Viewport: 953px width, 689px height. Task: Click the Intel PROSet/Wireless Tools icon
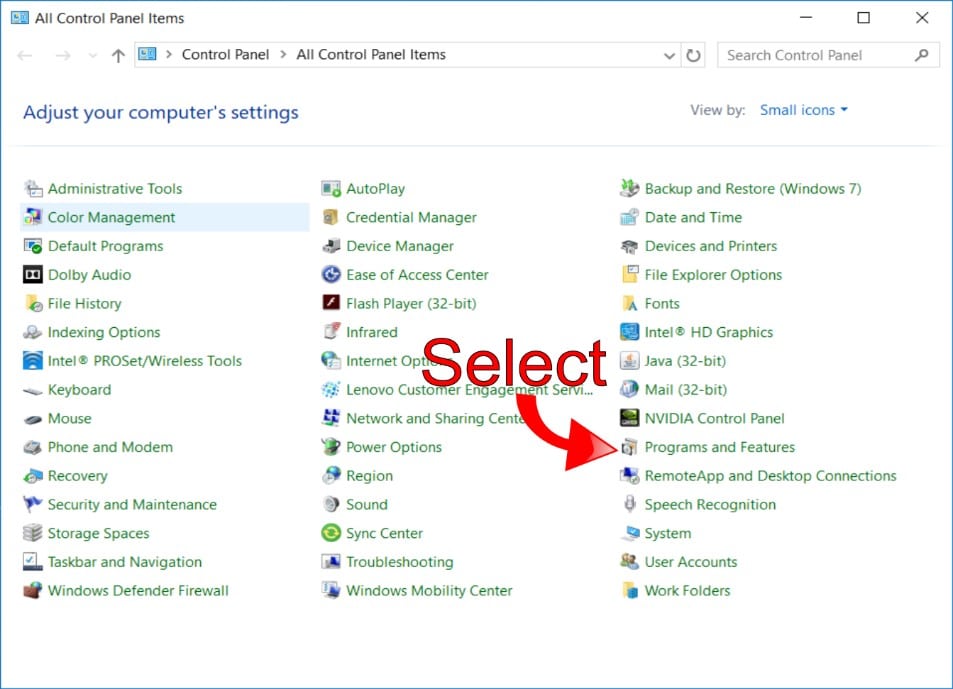point(33,361)
